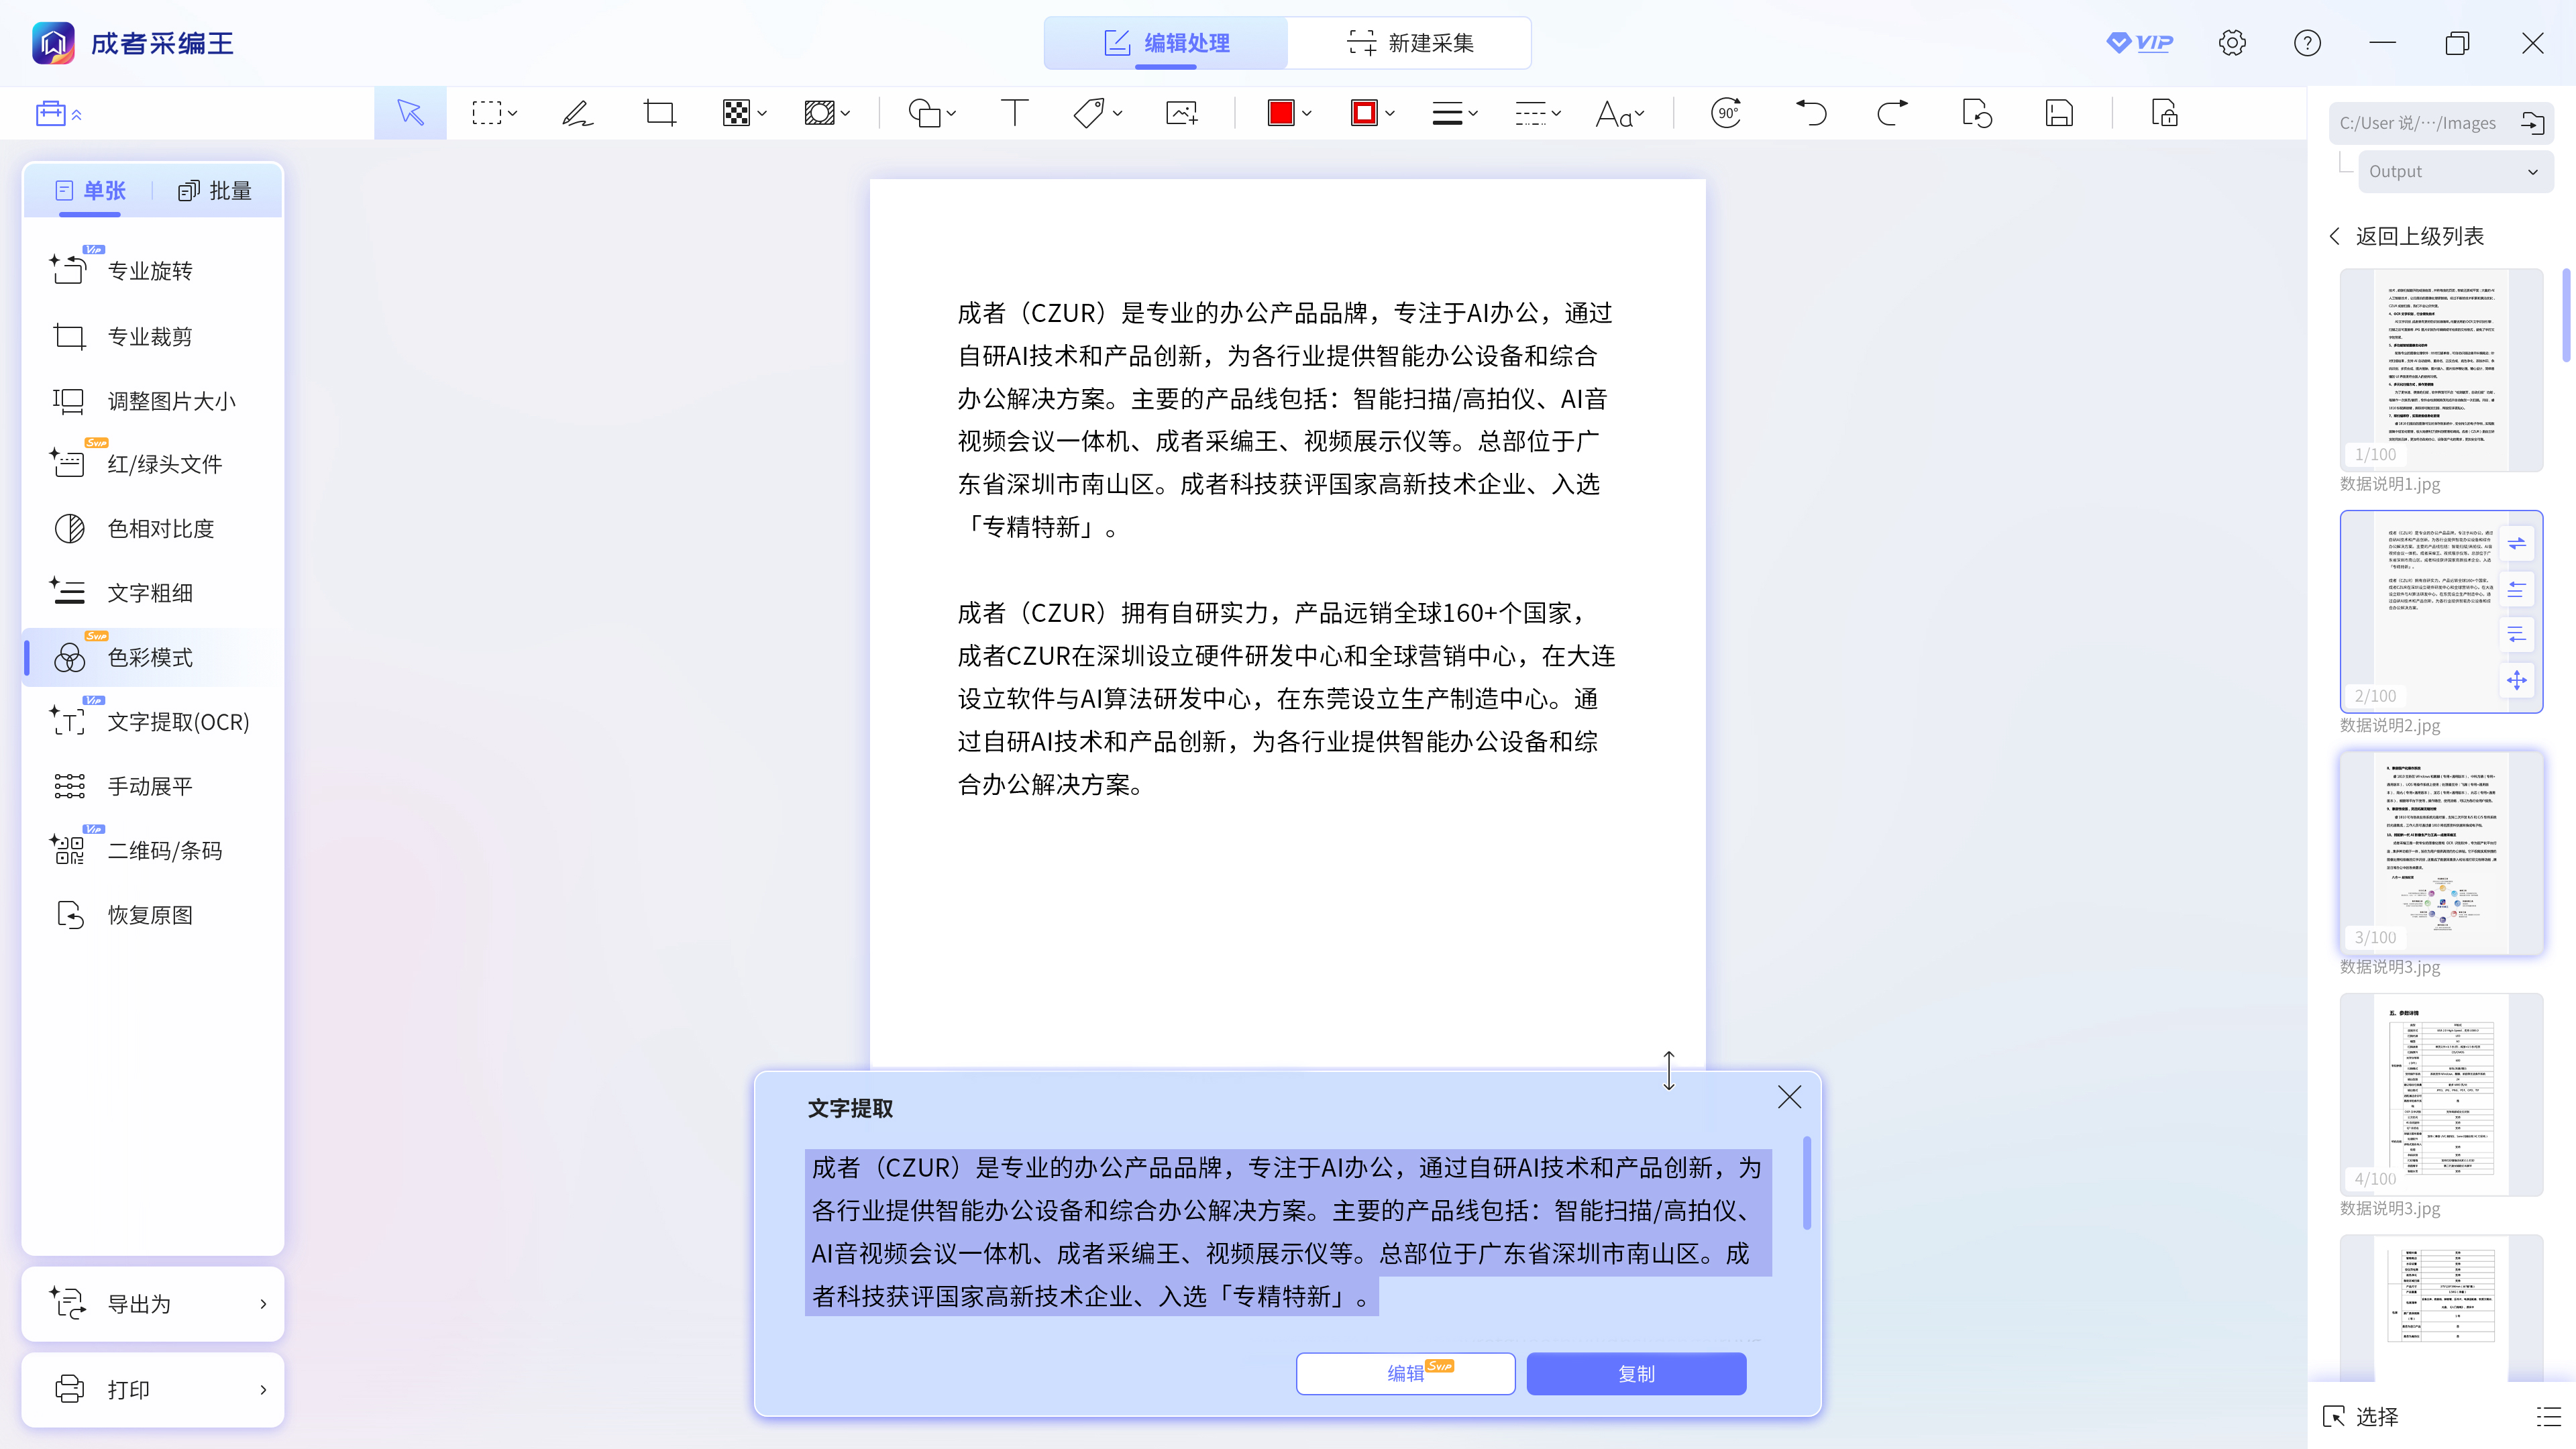Open 红/绿头文件 option
The height and width of the screenshot is (1449, 2576).
[153, 464]
